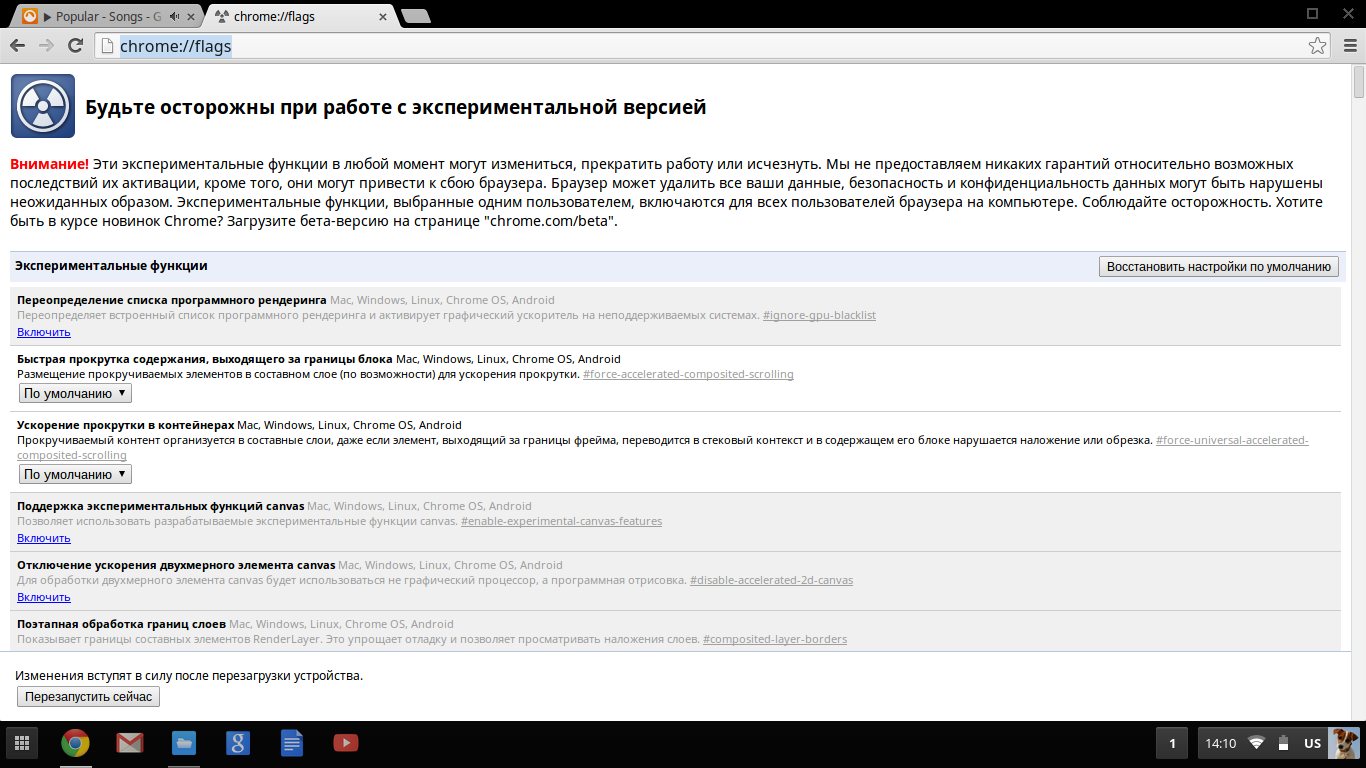Click the Переопределение списка программного рендеринга title
Screen dimensions: 1366x768
tap(171, 300)
